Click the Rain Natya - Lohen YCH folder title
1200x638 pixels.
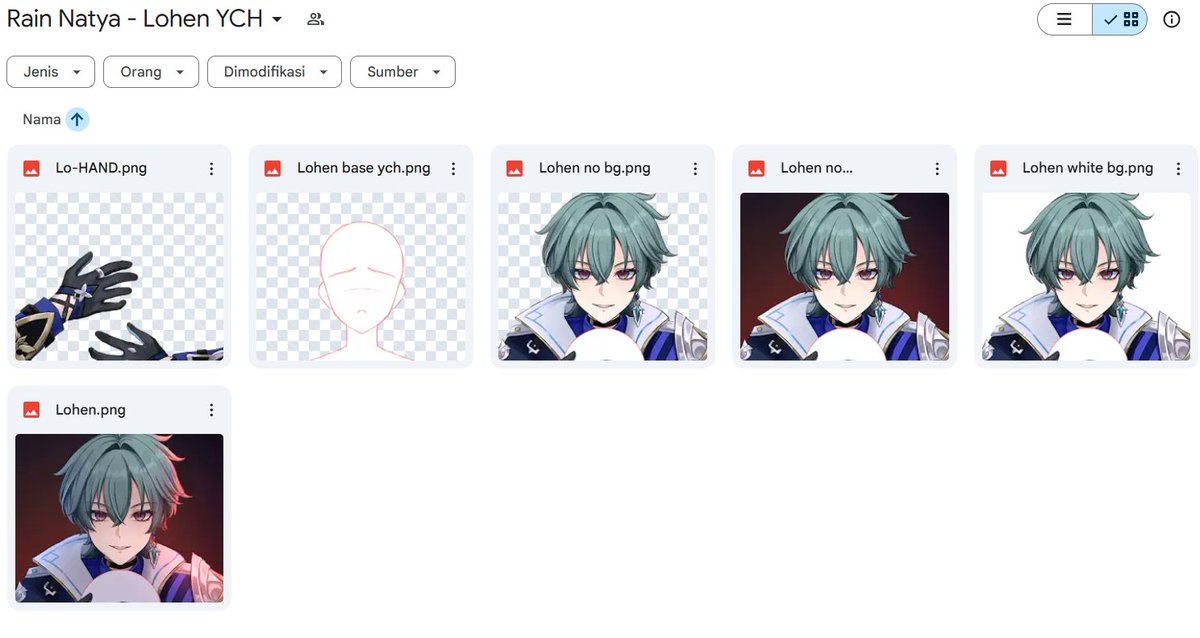(135, 19)
